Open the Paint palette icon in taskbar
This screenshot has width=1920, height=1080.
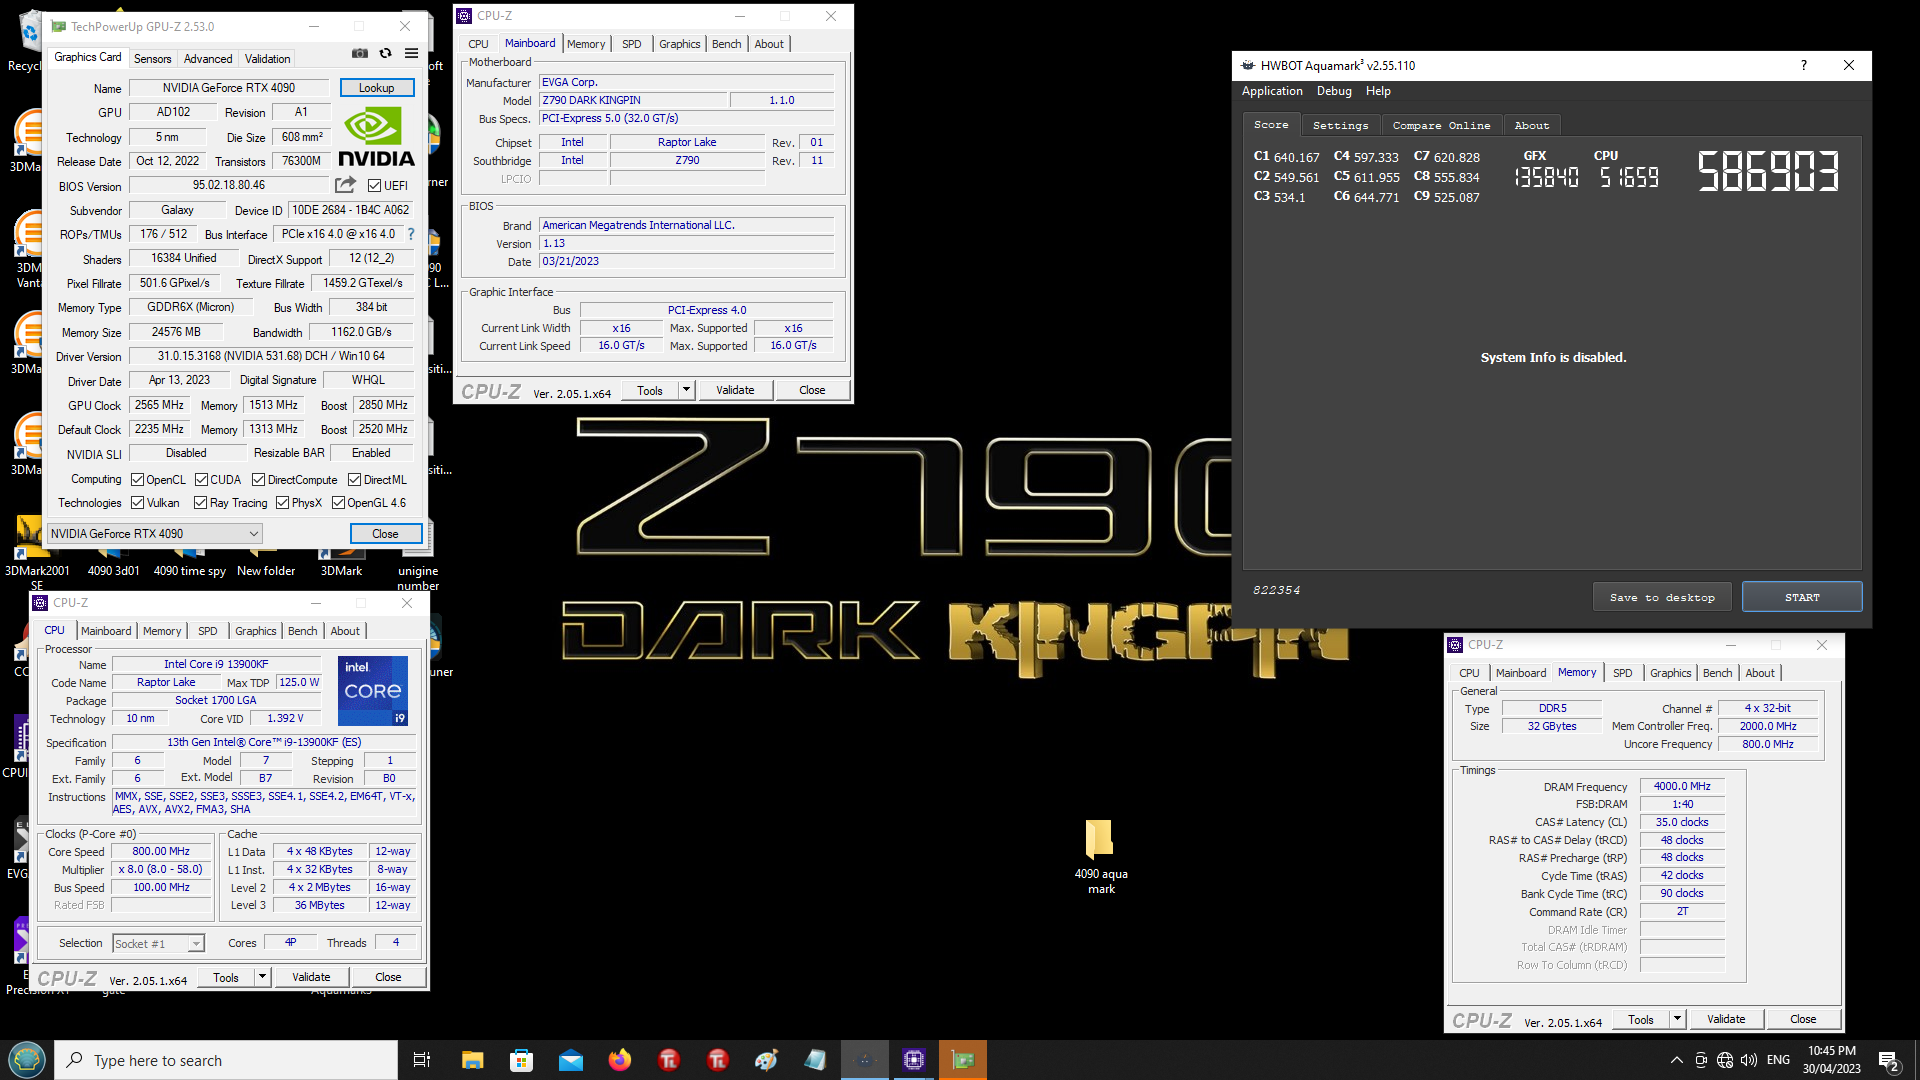pyautogui.click(x=767, y=1060)
